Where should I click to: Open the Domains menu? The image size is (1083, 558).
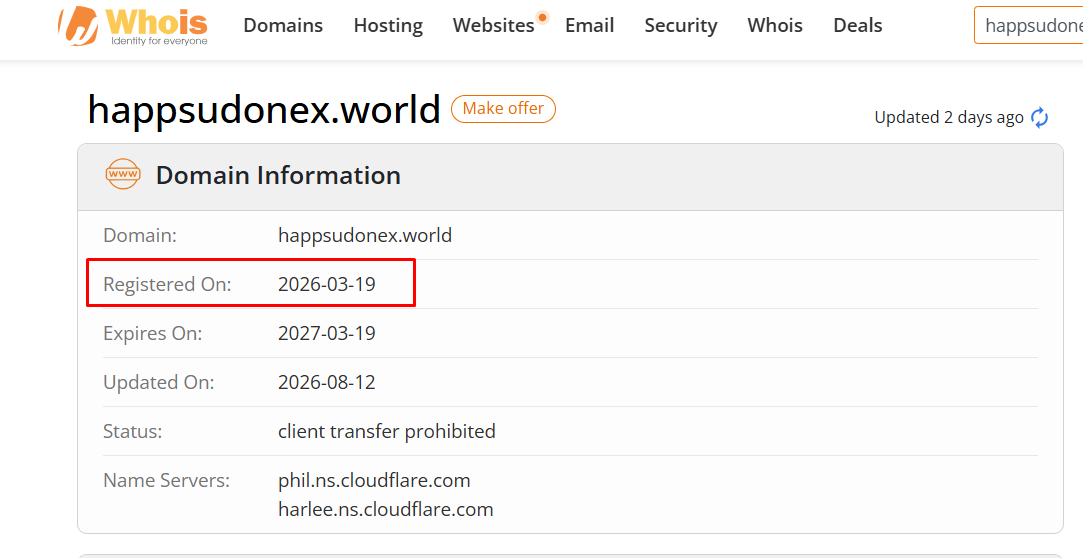point(283,26)
